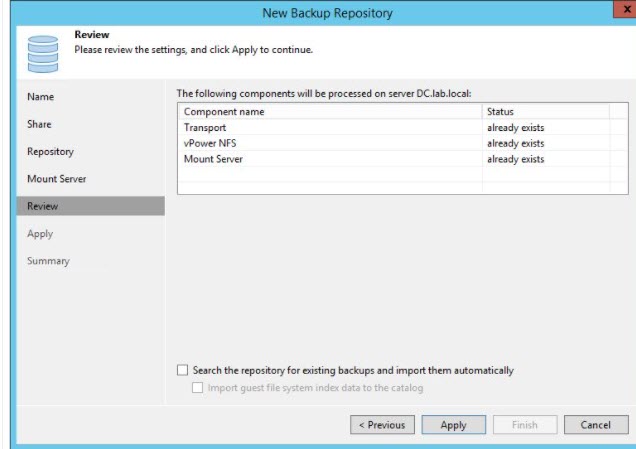Enable search repository for existing backups checkbox

[x=182, y=370]
